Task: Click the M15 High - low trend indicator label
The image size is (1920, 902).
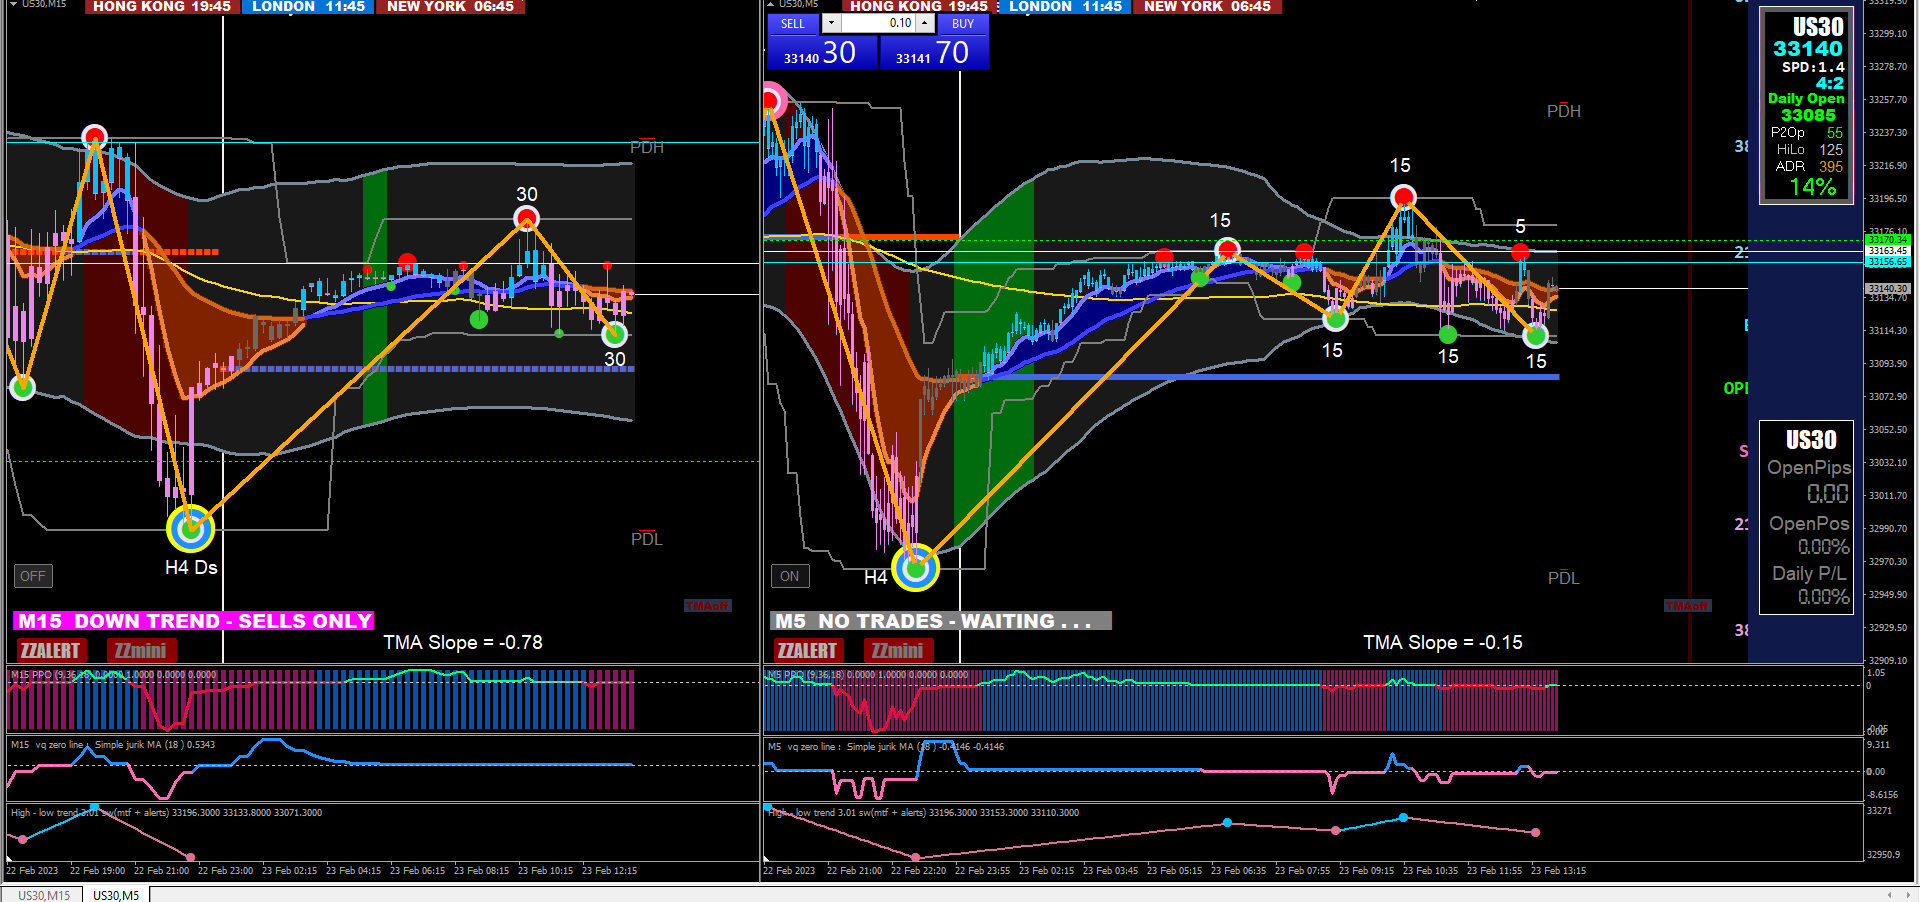Action: pos(166,813)
